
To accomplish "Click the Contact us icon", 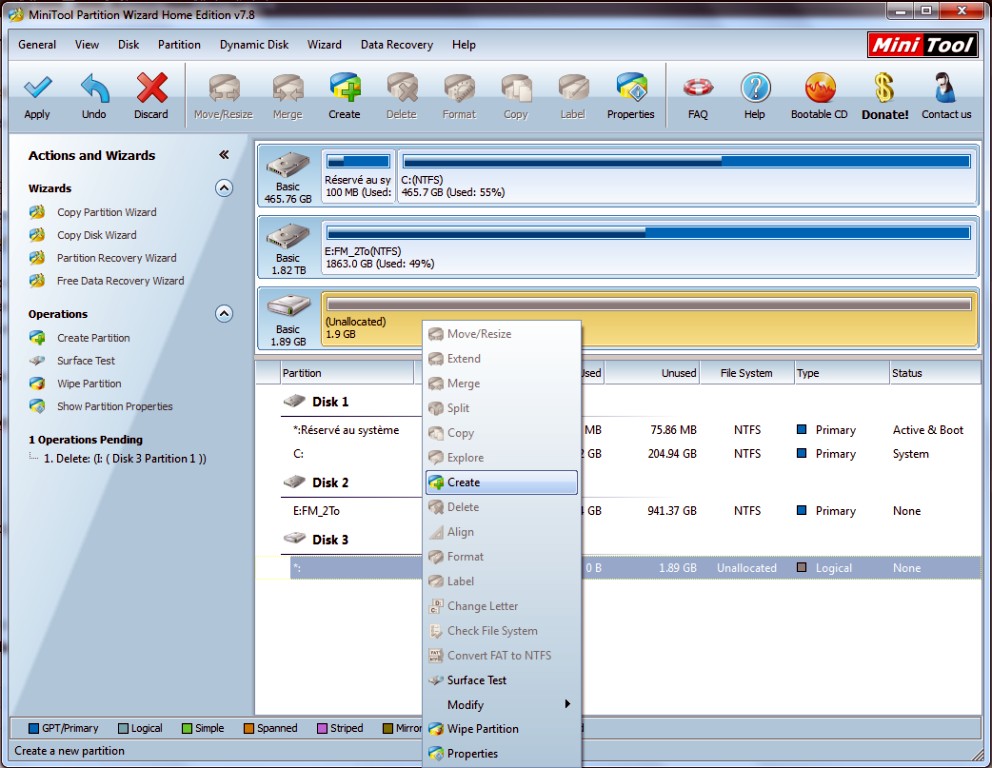I will pos(946,88).
